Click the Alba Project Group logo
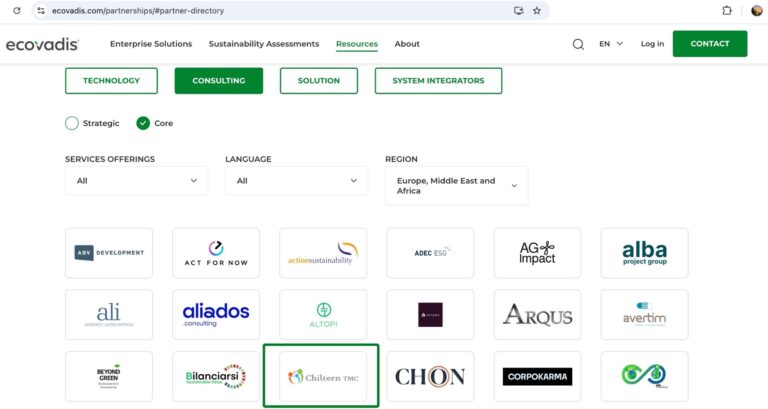 (644, 253)
